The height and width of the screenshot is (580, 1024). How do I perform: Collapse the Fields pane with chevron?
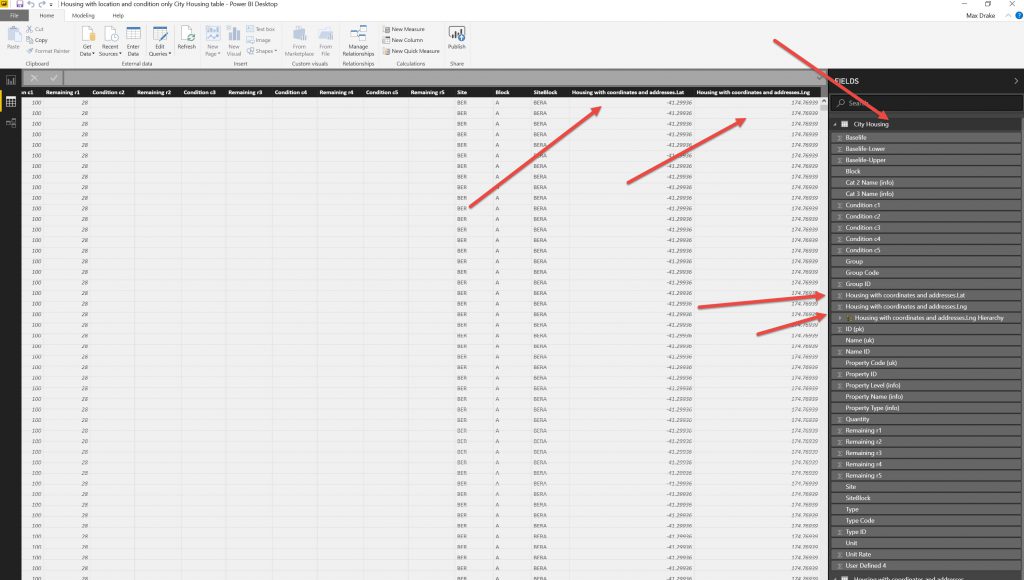tap(1016, 80)
